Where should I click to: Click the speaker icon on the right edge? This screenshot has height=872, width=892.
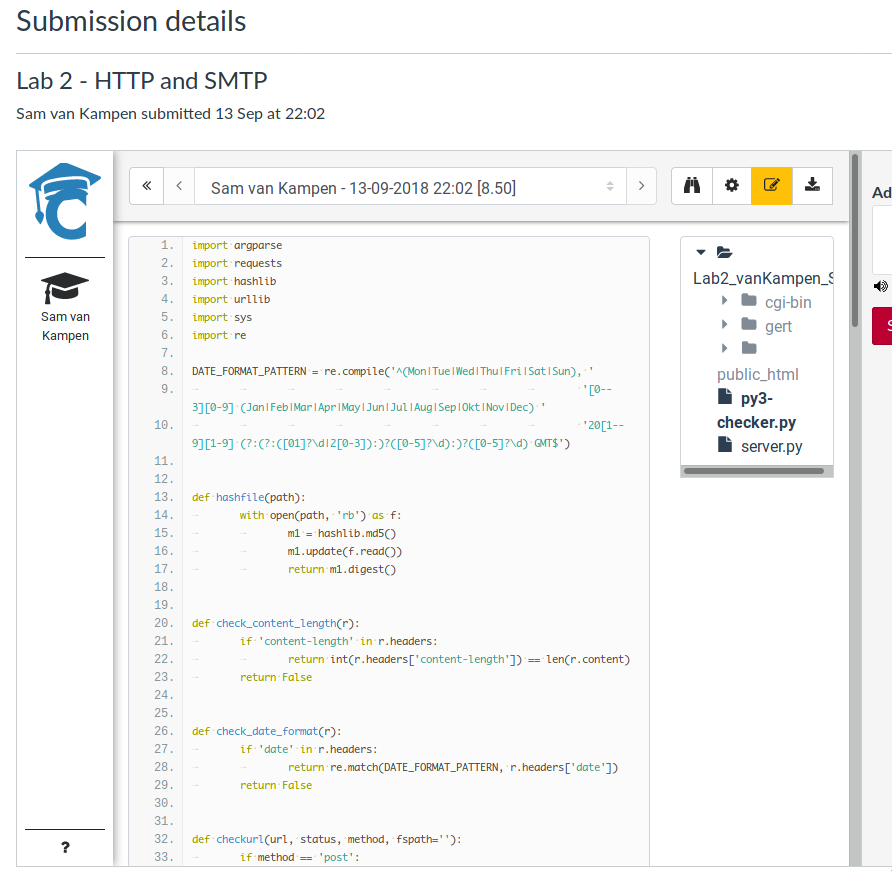(x=880, y=286)
